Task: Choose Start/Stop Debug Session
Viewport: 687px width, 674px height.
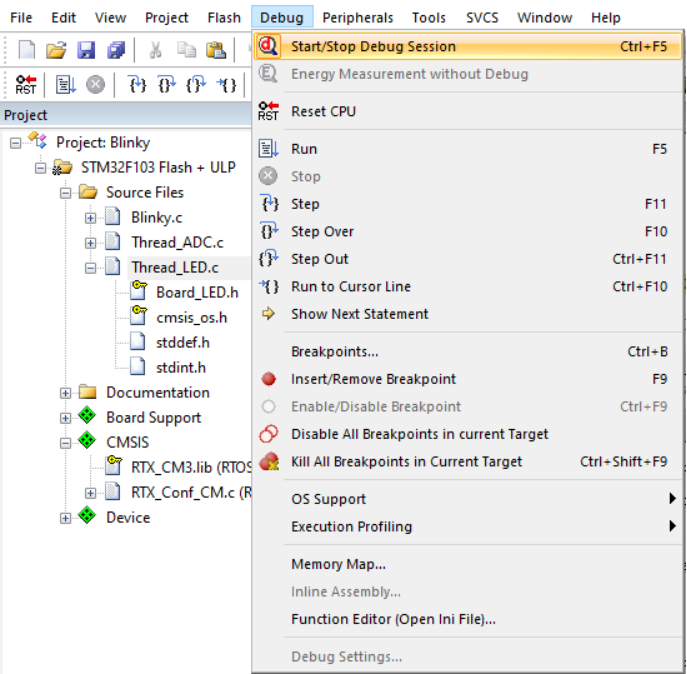Action: point(373,46)
